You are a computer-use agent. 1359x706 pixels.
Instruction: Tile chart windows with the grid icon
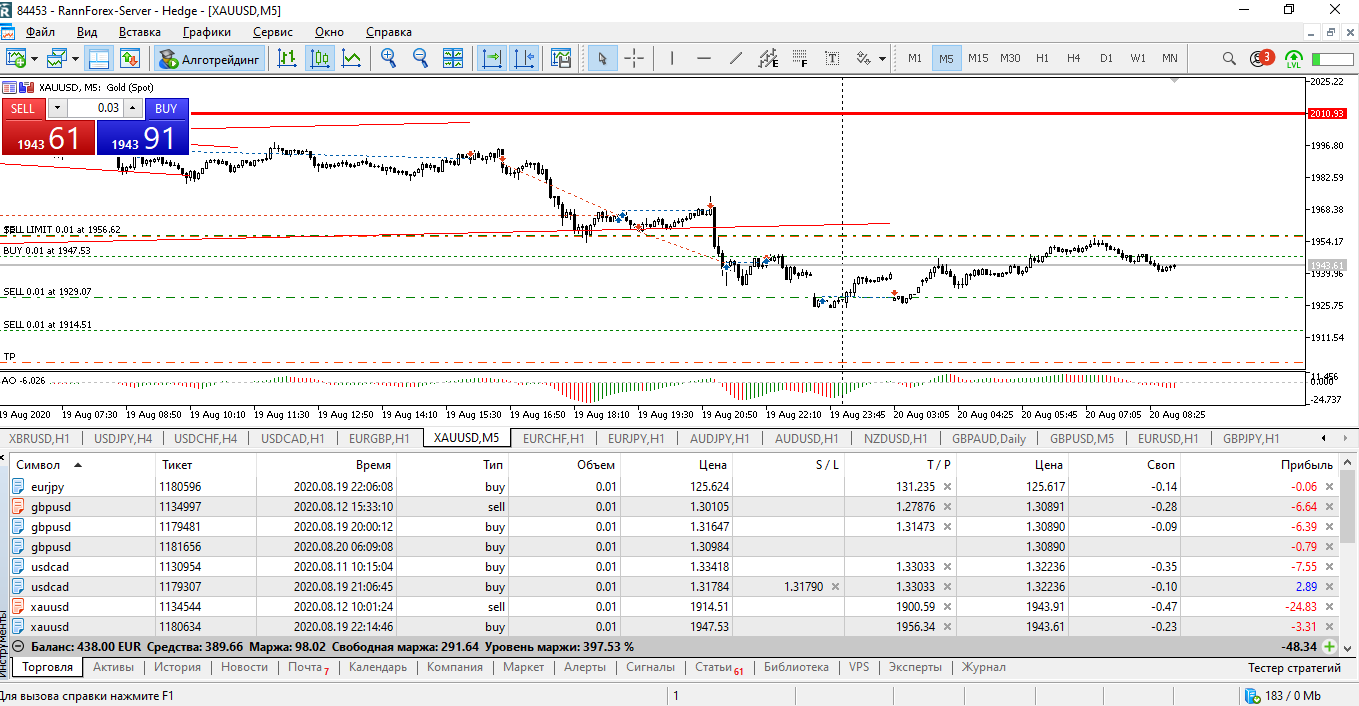tap(452, 59)
